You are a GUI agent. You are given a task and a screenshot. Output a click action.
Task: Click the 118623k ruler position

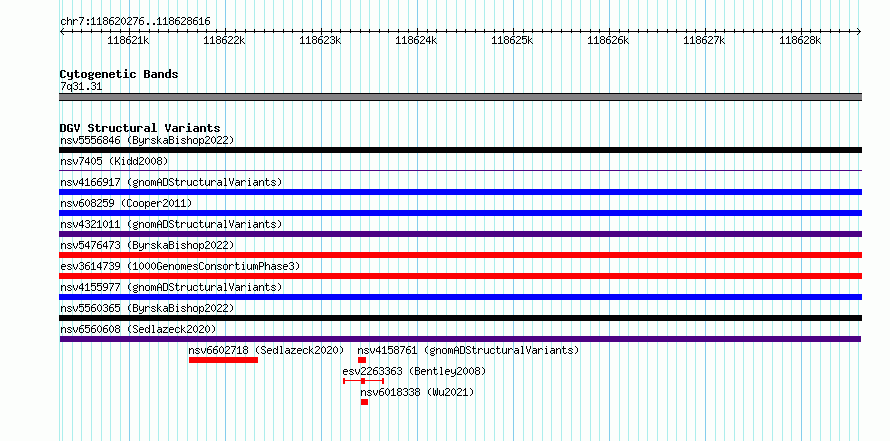point(320,40)
